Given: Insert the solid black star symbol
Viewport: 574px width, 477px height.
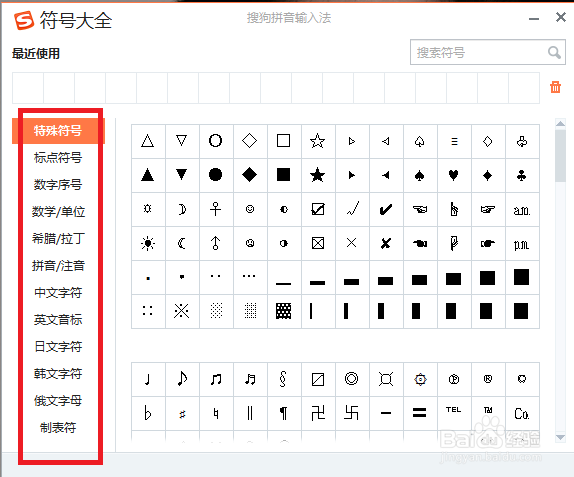Looking at the screenshot, I should click(317, 175).
